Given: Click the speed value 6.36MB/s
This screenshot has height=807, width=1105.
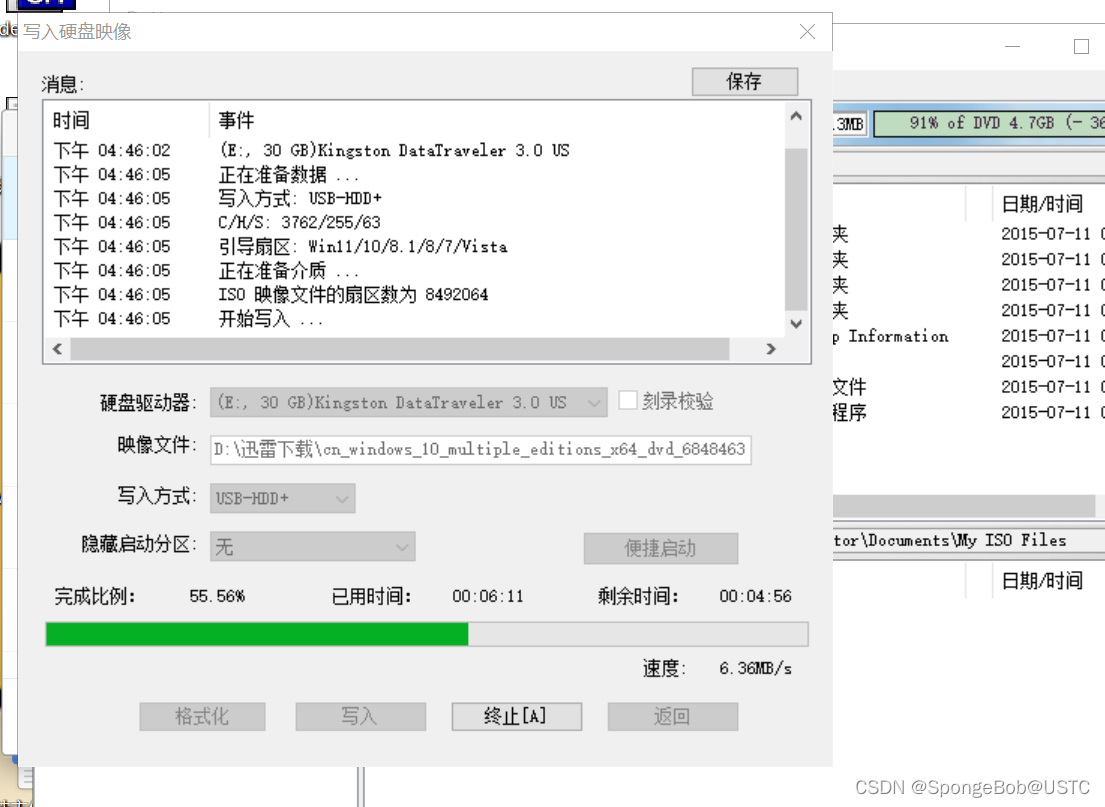Looking at the screenshot, I should (755, 668).
